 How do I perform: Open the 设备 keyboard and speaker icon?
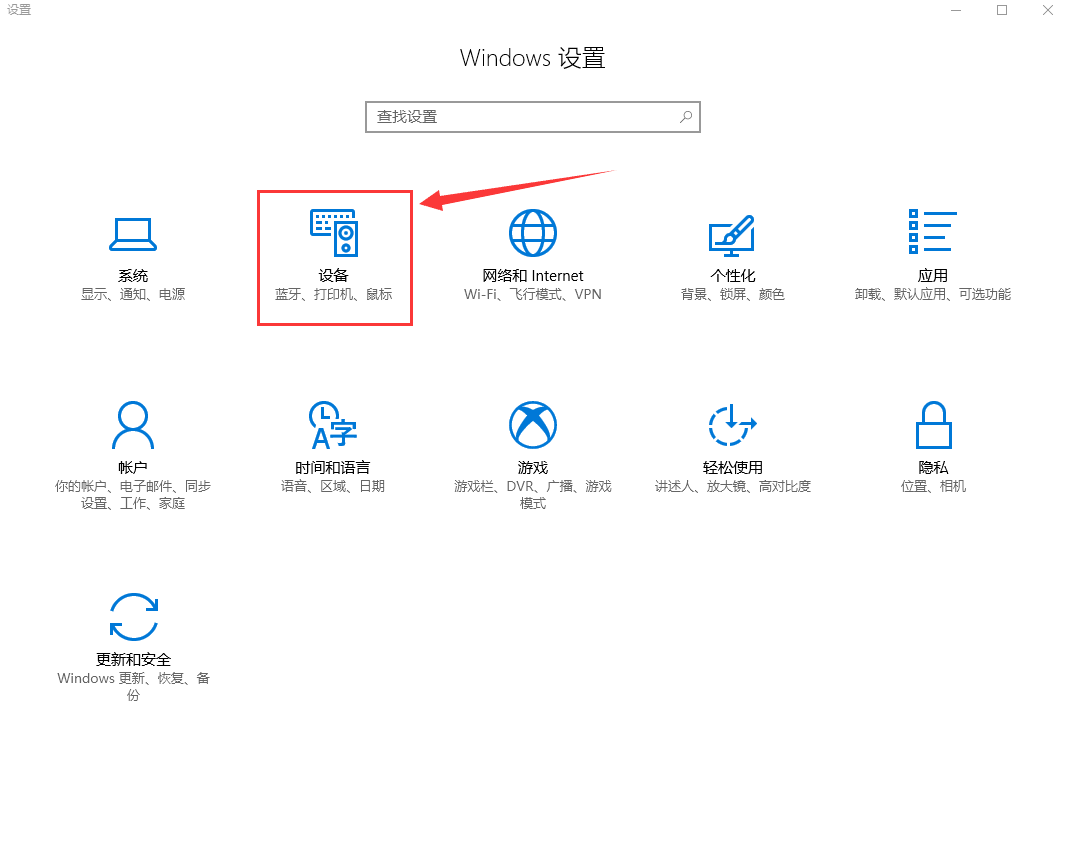coord(333,233)
